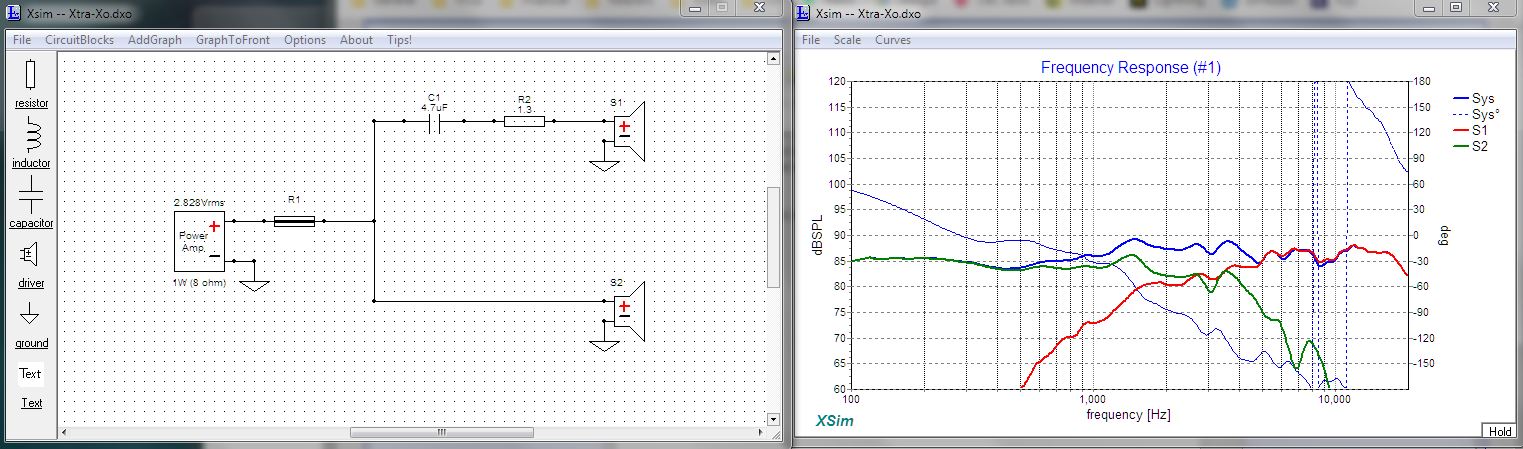The image size is (1523, 449).
Task: Select the capacitor component in the palette
Action: [x=31, y=202]
